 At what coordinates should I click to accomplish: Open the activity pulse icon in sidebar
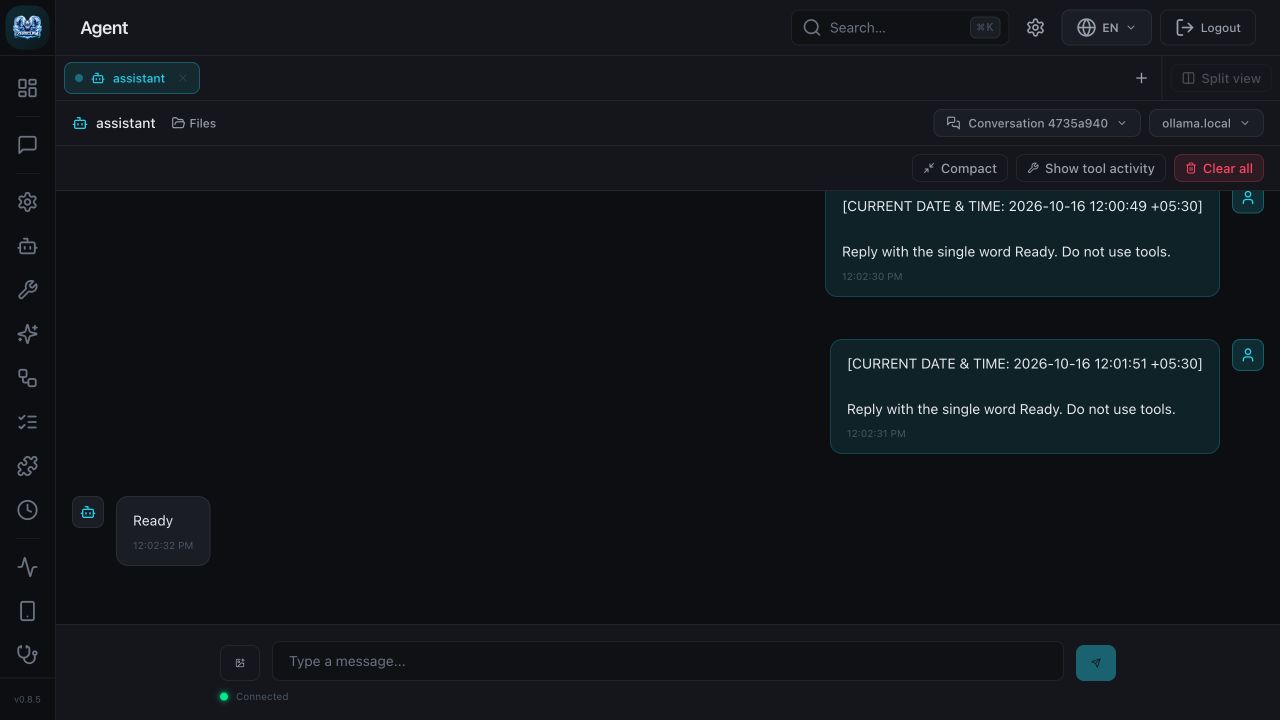[27, 567]
